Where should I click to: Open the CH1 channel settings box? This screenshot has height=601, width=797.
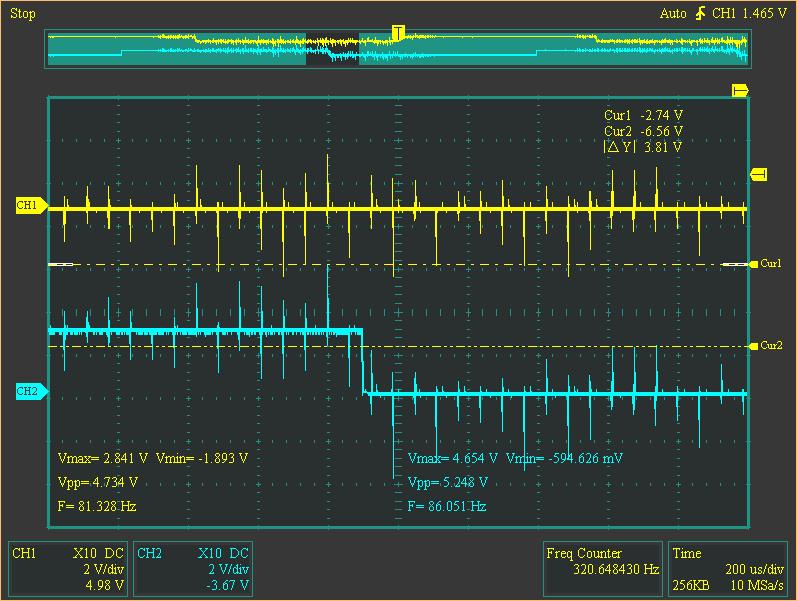point(67,568)
